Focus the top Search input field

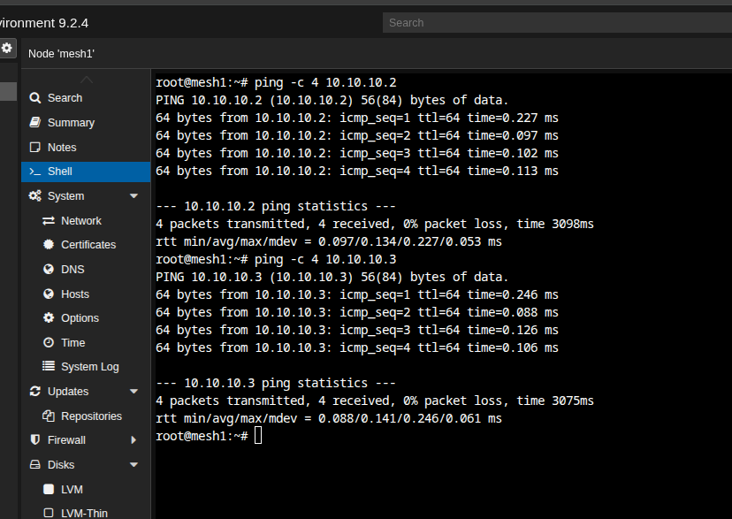coord(557,23)
